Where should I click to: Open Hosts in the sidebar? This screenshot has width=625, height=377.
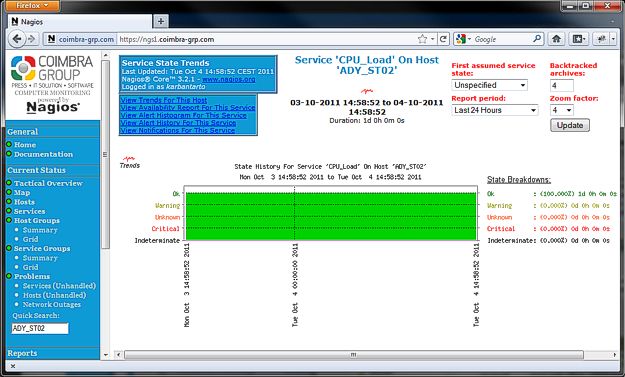coord(24,202)
